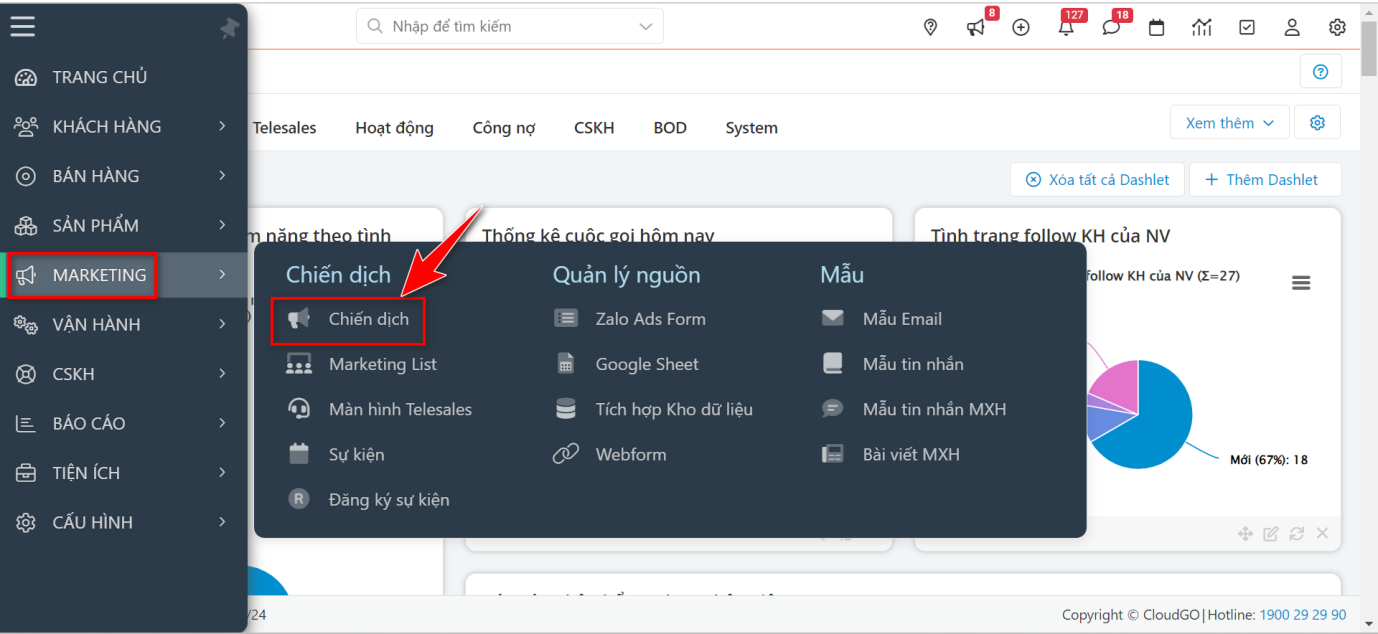Viewport: 1378px width, 634px height.
Task: Switch to the CSKH dashboard tab
Action: [x=593, y=127]
